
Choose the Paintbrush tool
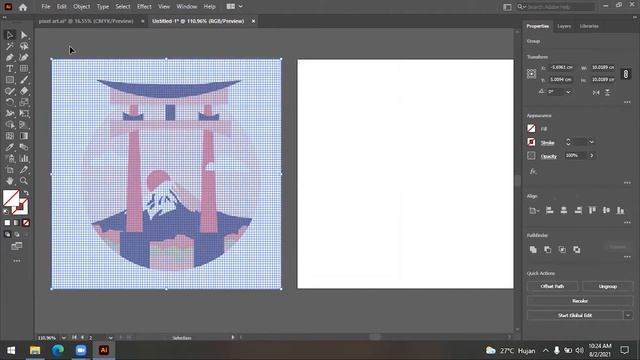click(24, 80)
